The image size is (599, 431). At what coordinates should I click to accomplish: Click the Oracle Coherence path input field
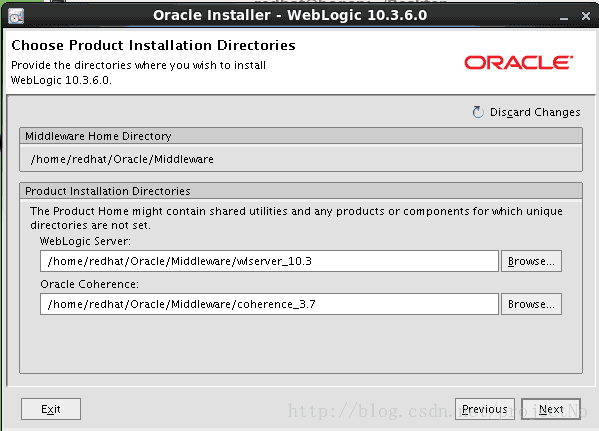coord(269,304)
